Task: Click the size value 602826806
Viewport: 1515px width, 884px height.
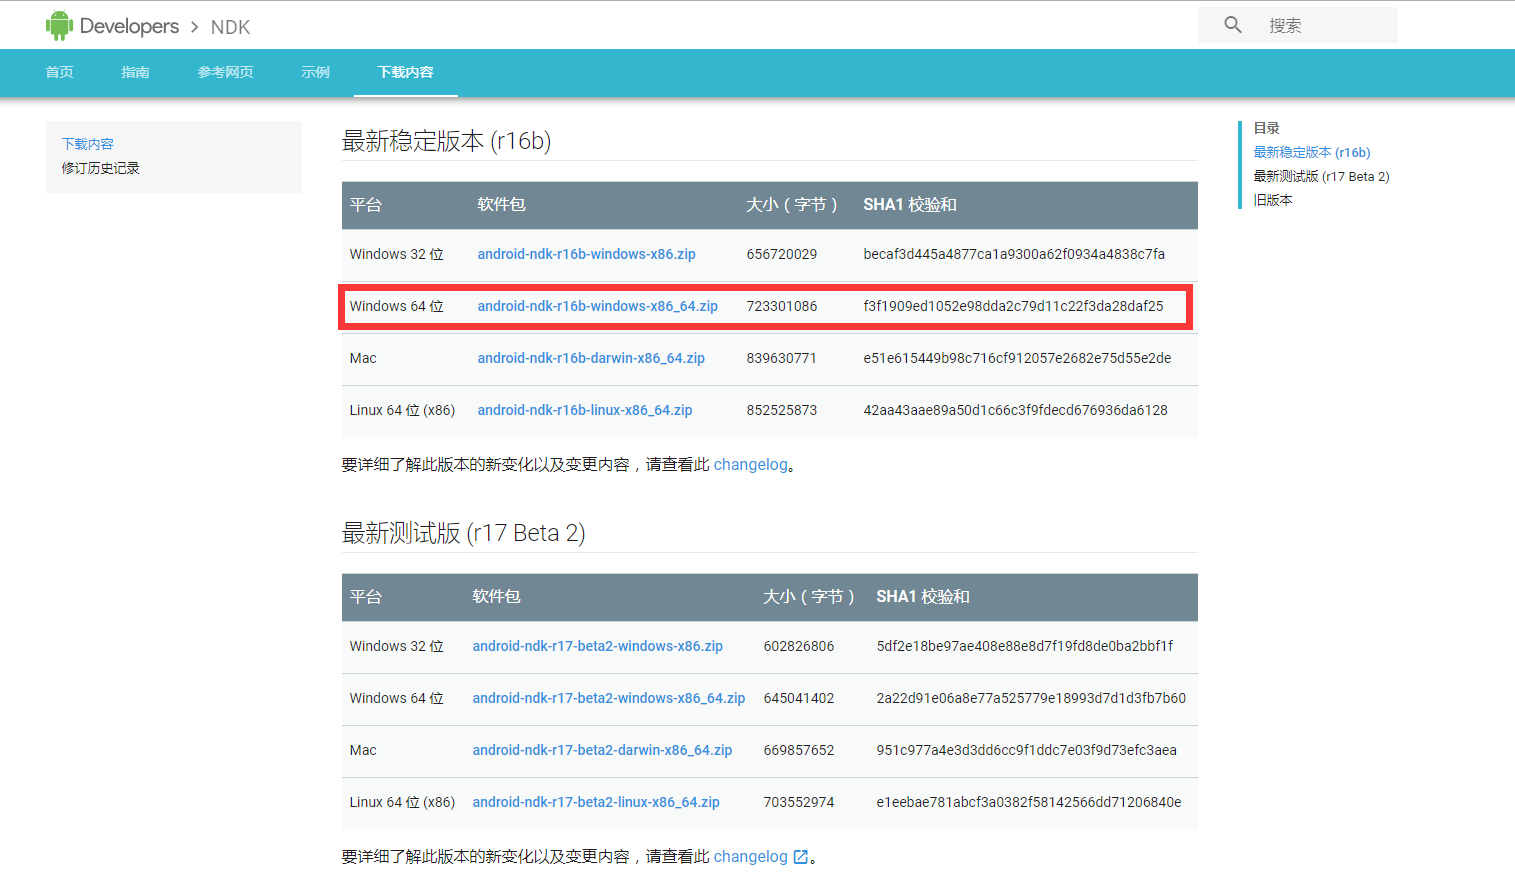Action: pos(799,646)
